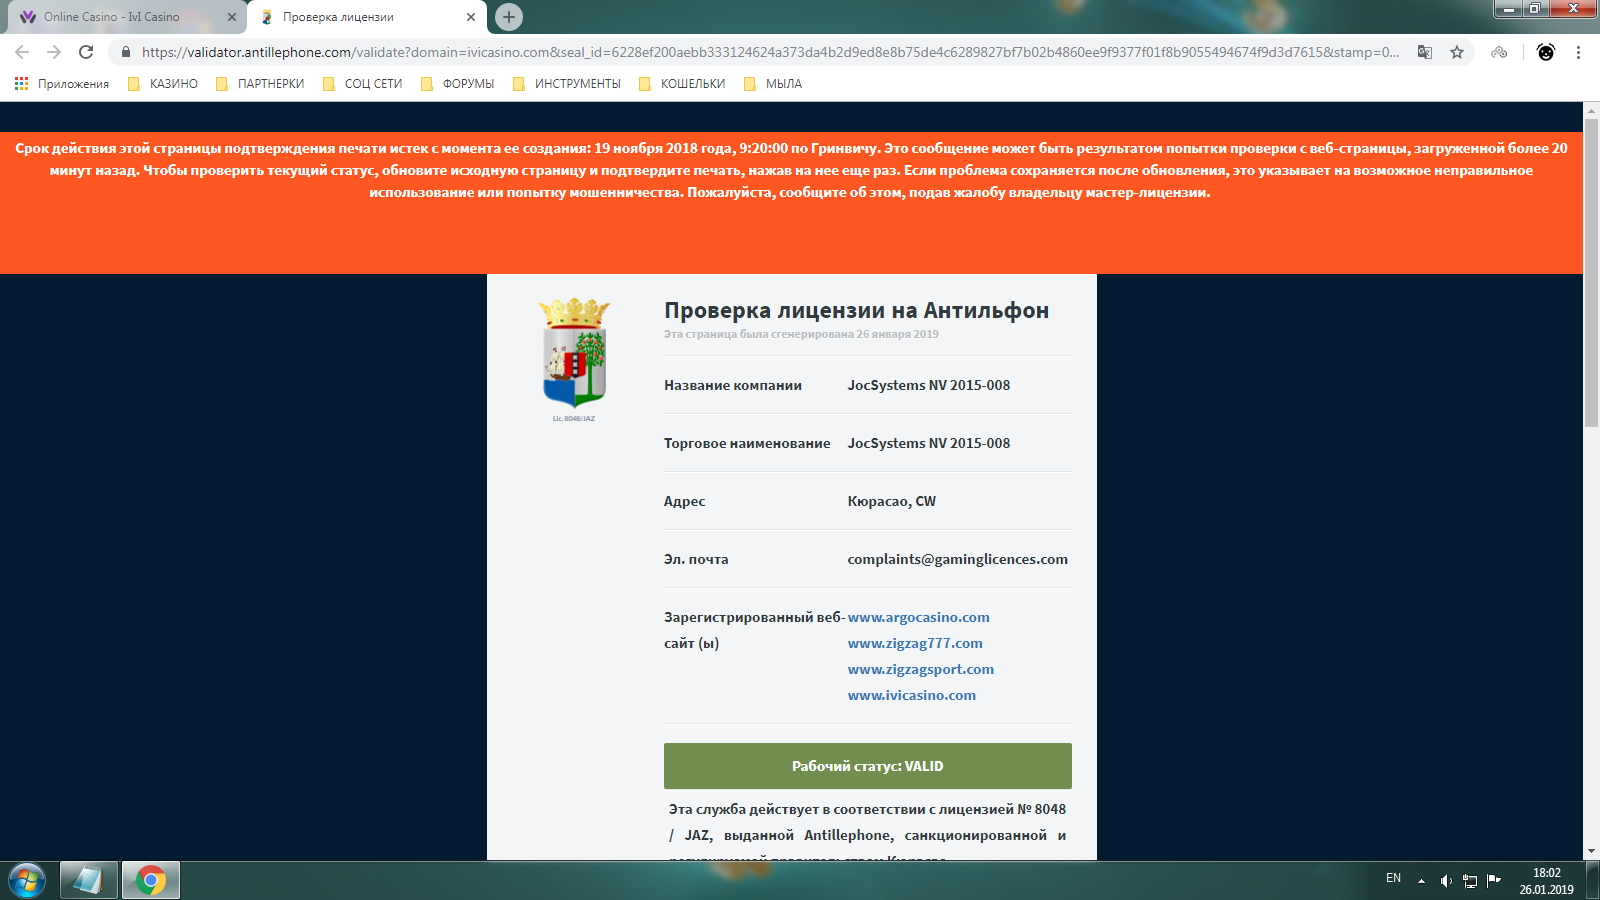The height and width of the screenshot is (900, 1600).
Task: Click the scrollbar down arrow
Action: [x=1591, y=851]
